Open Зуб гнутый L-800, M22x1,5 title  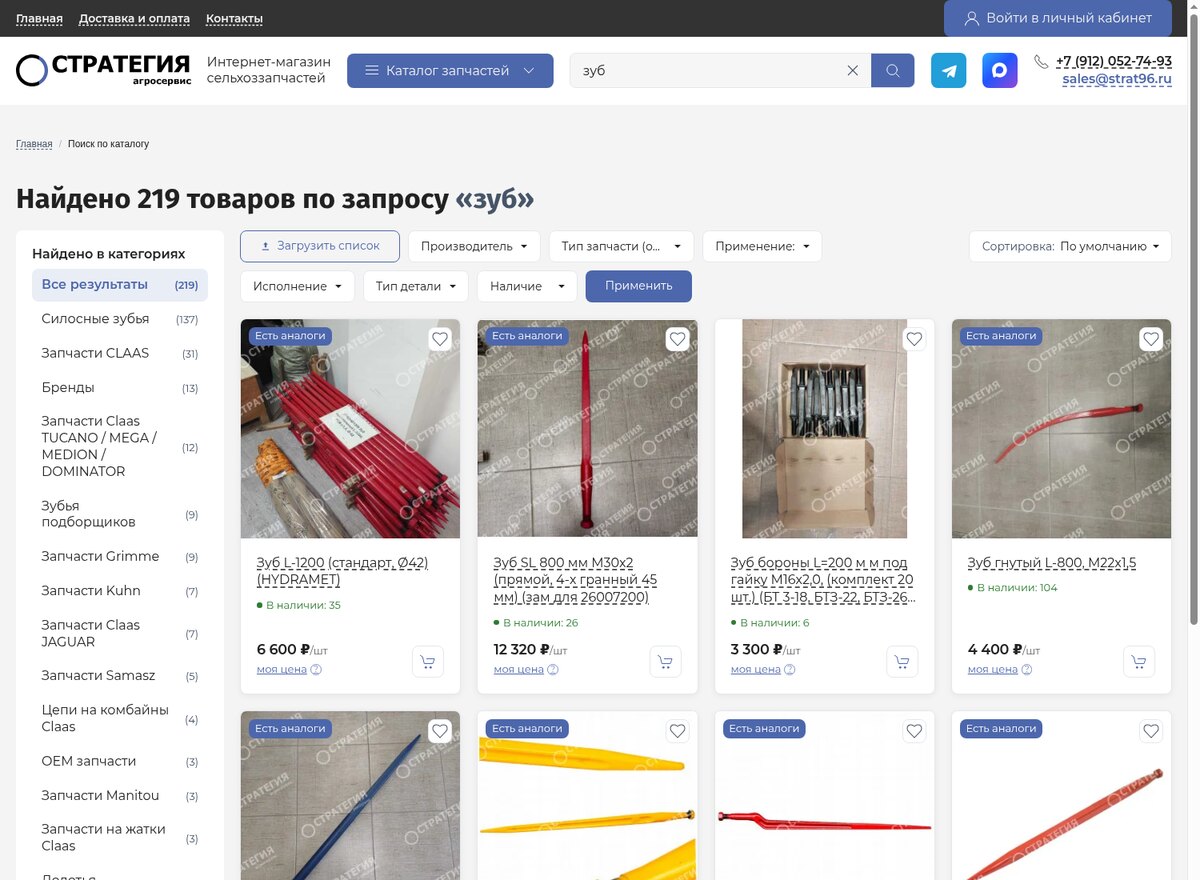click(1052, 563)
